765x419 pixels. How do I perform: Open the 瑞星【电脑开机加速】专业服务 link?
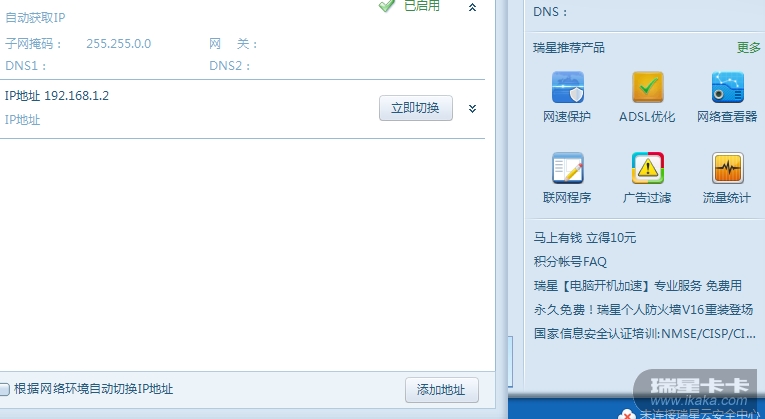[638, 285]
